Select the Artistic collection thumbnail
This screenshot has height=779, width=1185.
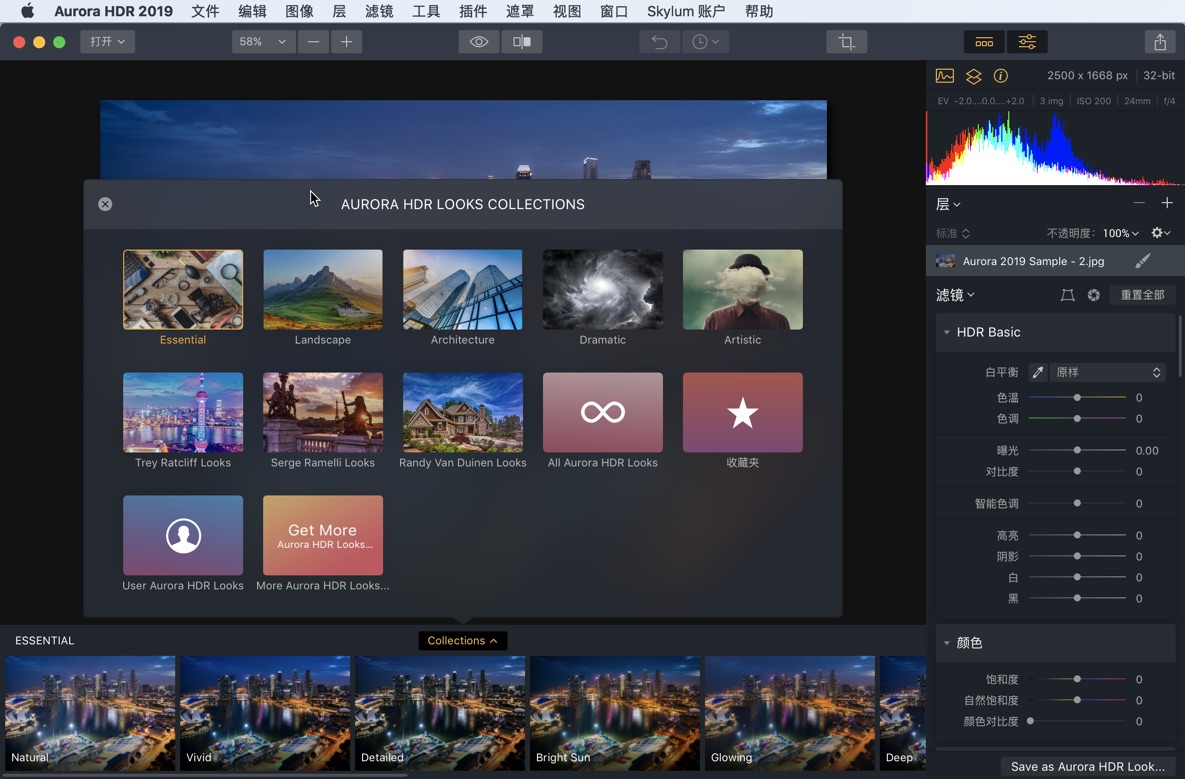click(x=742, y=289)
